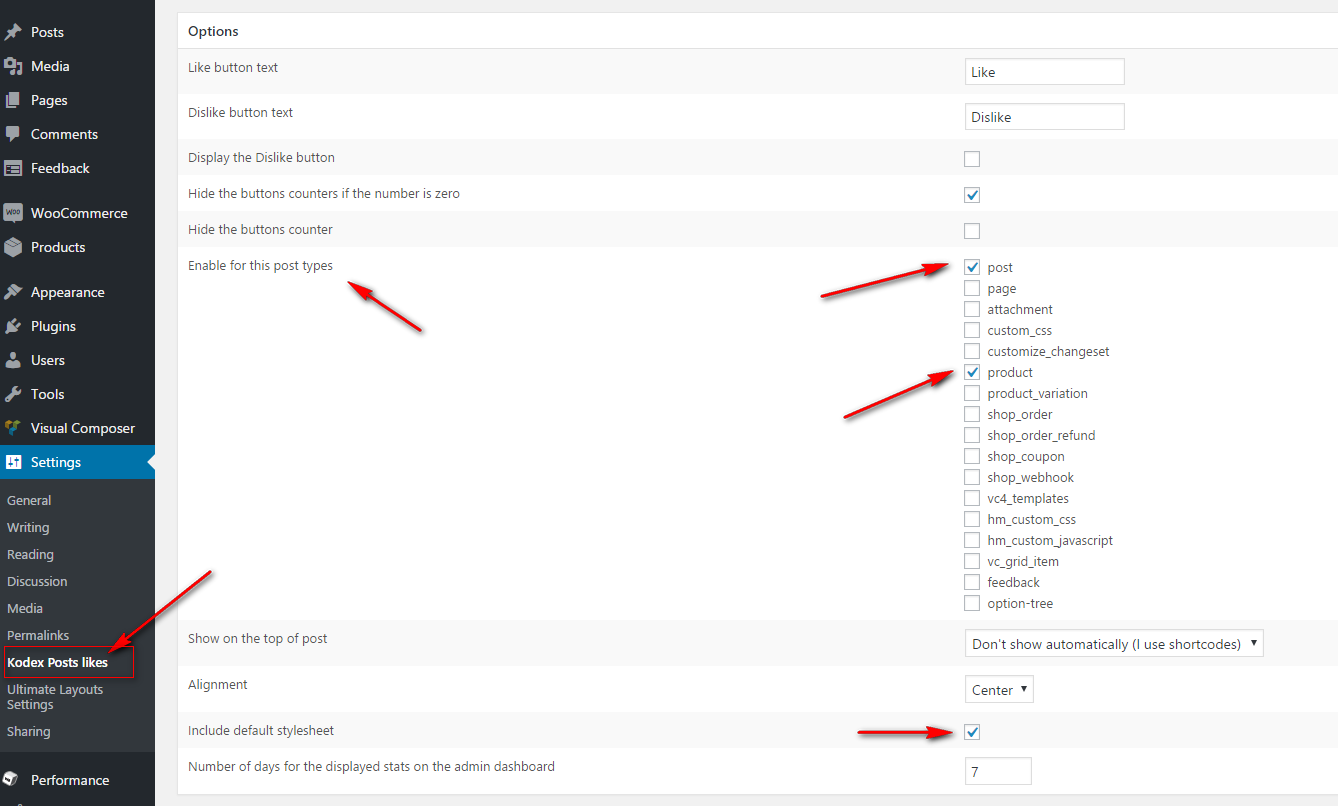Screen dimensions: 1338x806
Task: Click the WooCommerce icon in sidebar
Action: tap(13, 213)
